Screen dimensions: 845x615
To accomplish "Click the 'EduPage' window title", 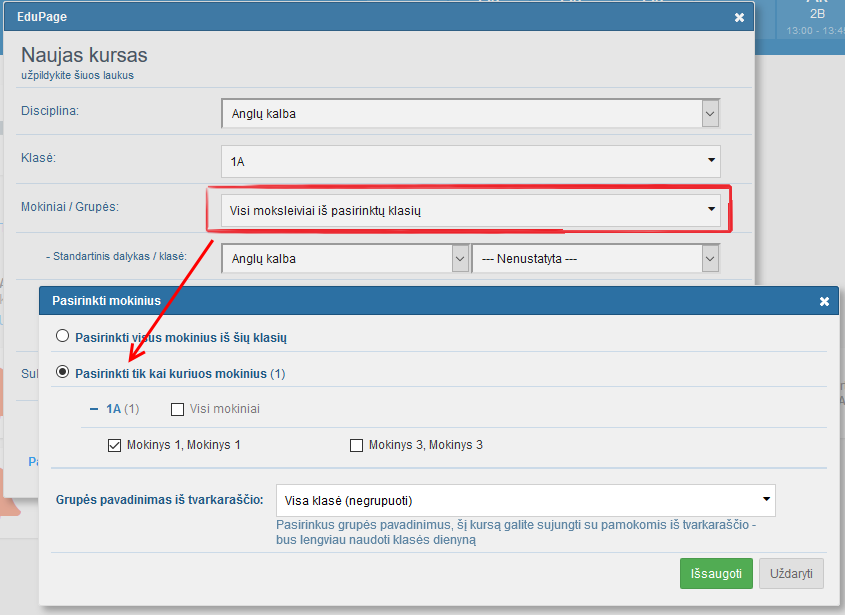I will 42,17.
